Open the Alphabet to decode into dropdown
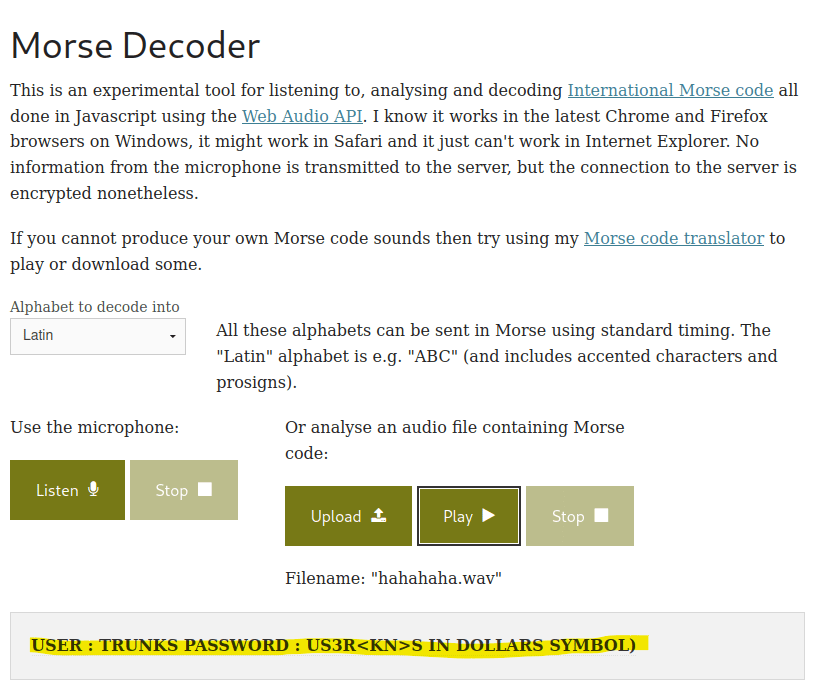The image size is (813, 682). point(98,336)
